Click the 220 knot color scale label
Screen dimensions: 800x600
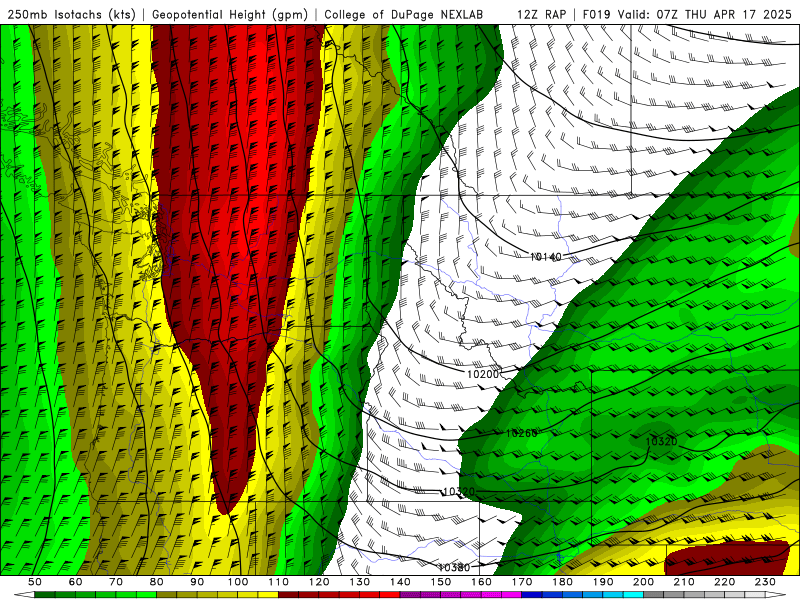[724, 582]
